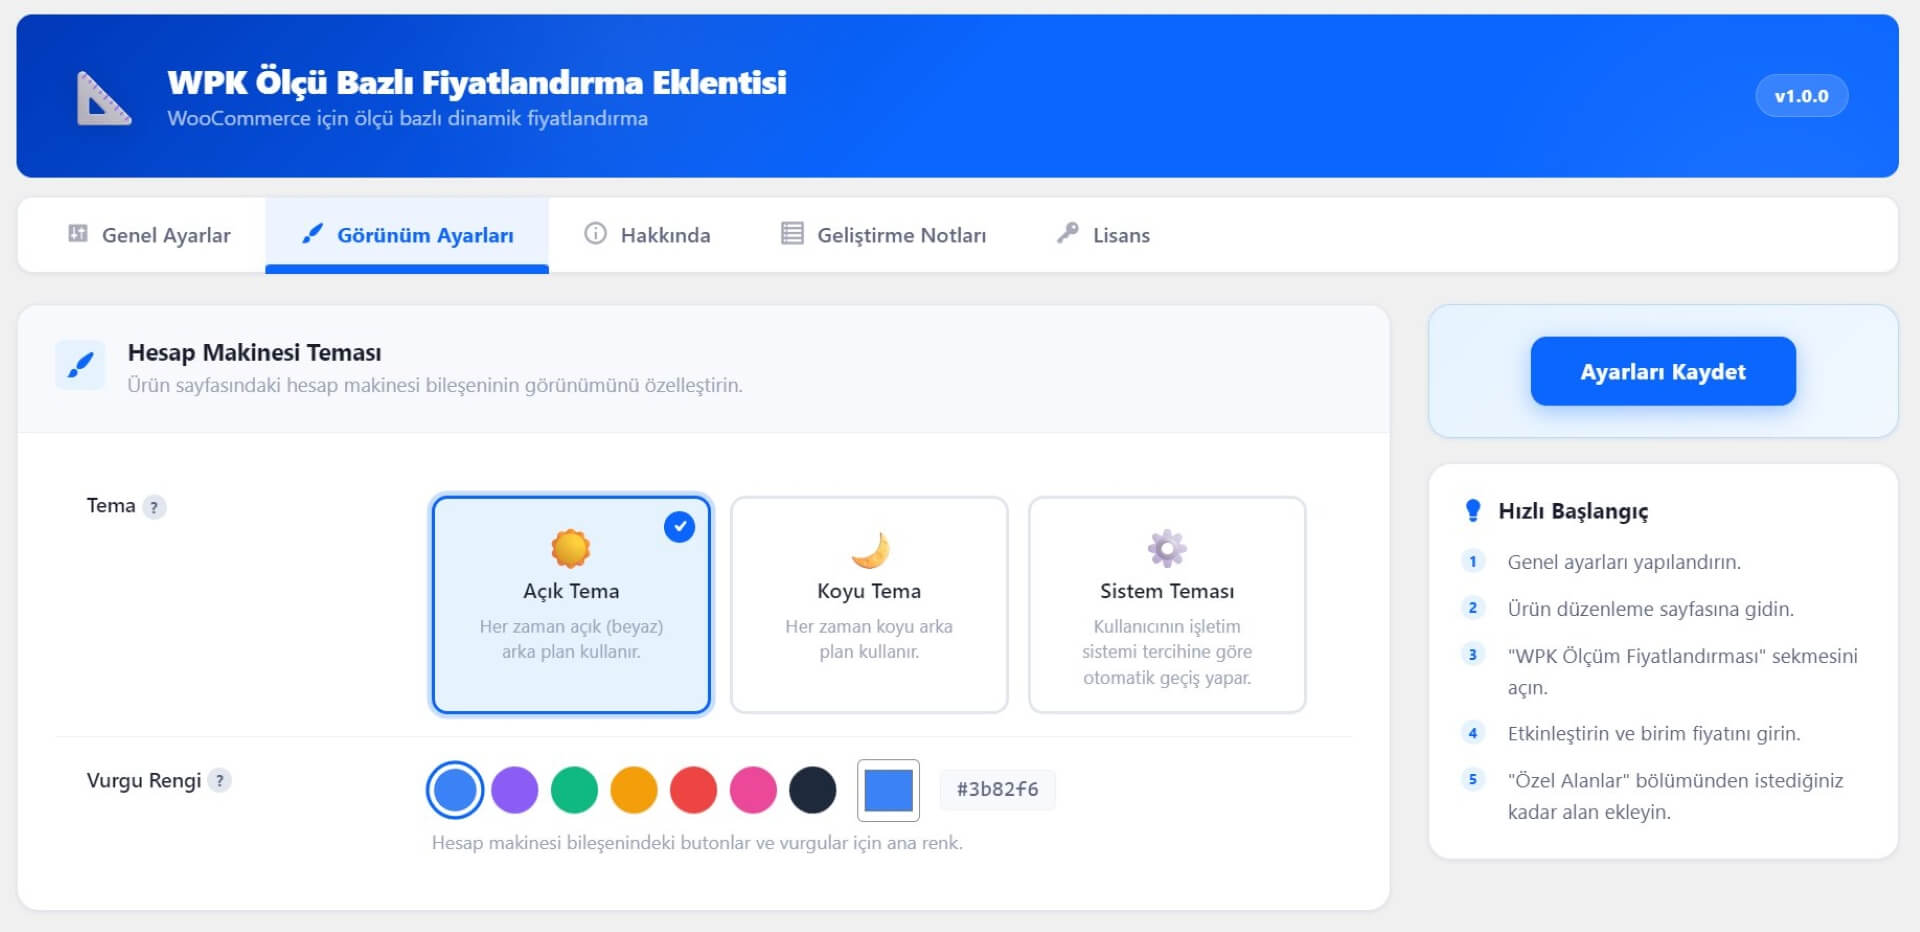
Task: Click the notes icon beside Geliştirme Notları
Action: pos(792,234)
